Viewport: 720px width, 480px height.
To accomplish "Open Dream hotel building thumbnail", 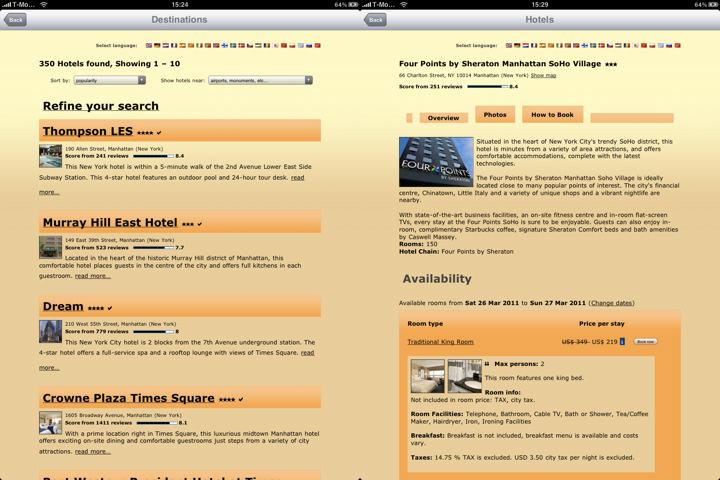I will pos(51,331).
